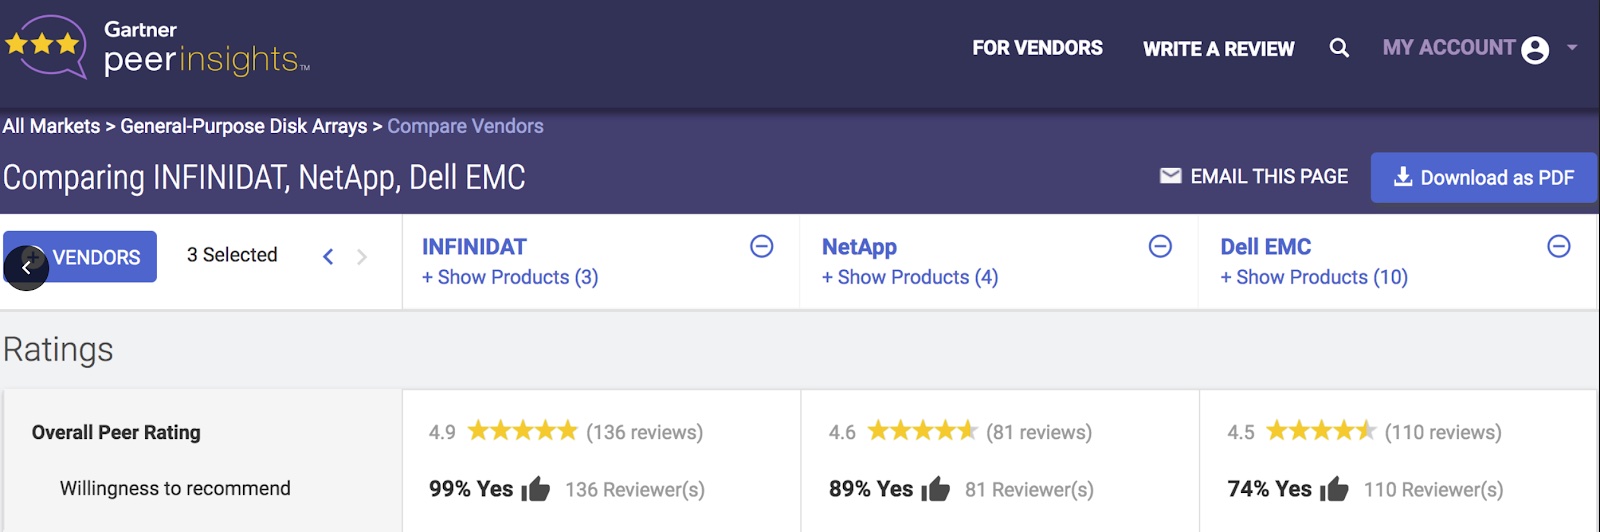Open the My Account profile avatar icon
This screenshot has width=1600, height=532.
click(1535, 49)
